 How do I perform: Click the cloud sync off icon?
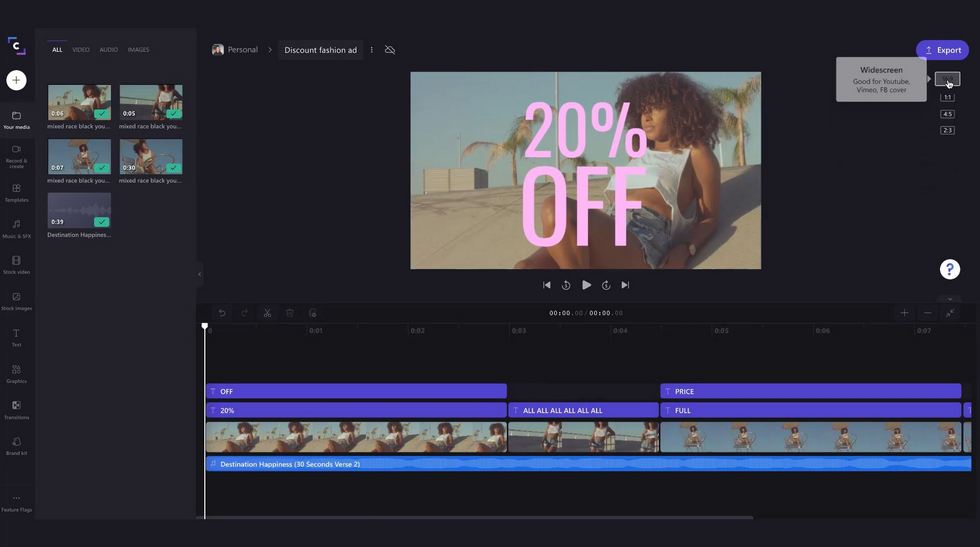click(x=390, y=50)
